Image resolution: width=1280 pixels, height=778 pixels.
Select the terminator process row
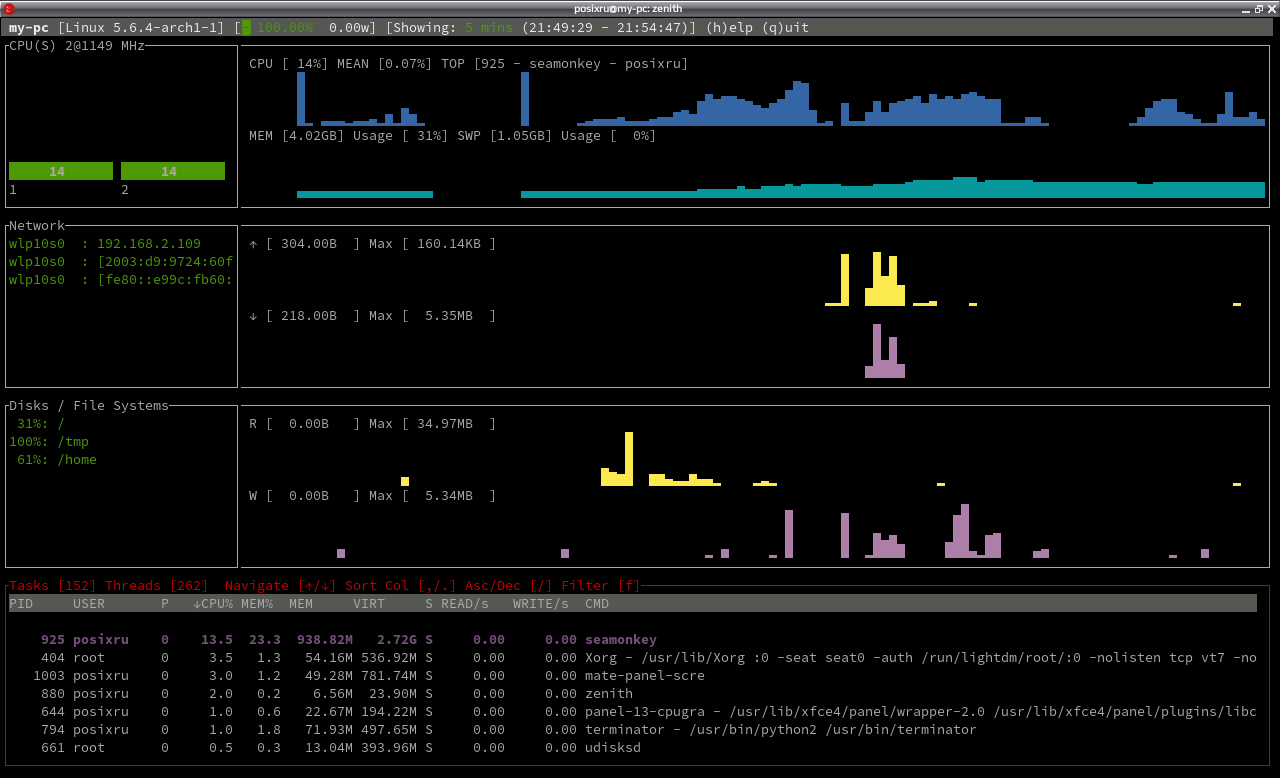[633, 730]
